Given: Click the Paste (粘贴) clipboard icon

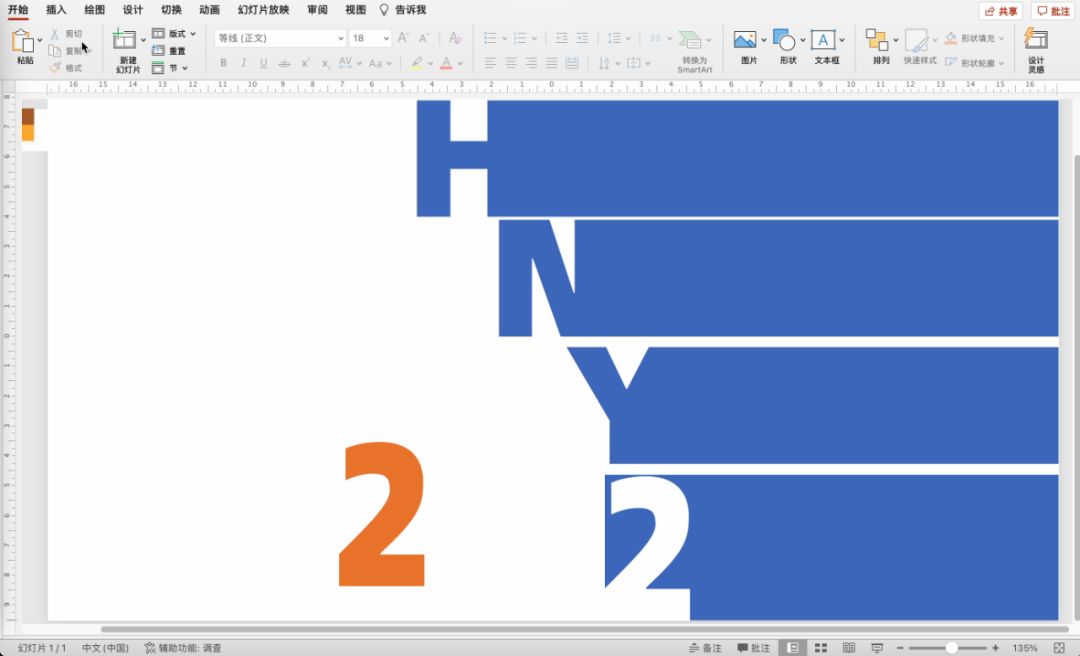Looking at the screenshot, I should [x=23, y=42].
